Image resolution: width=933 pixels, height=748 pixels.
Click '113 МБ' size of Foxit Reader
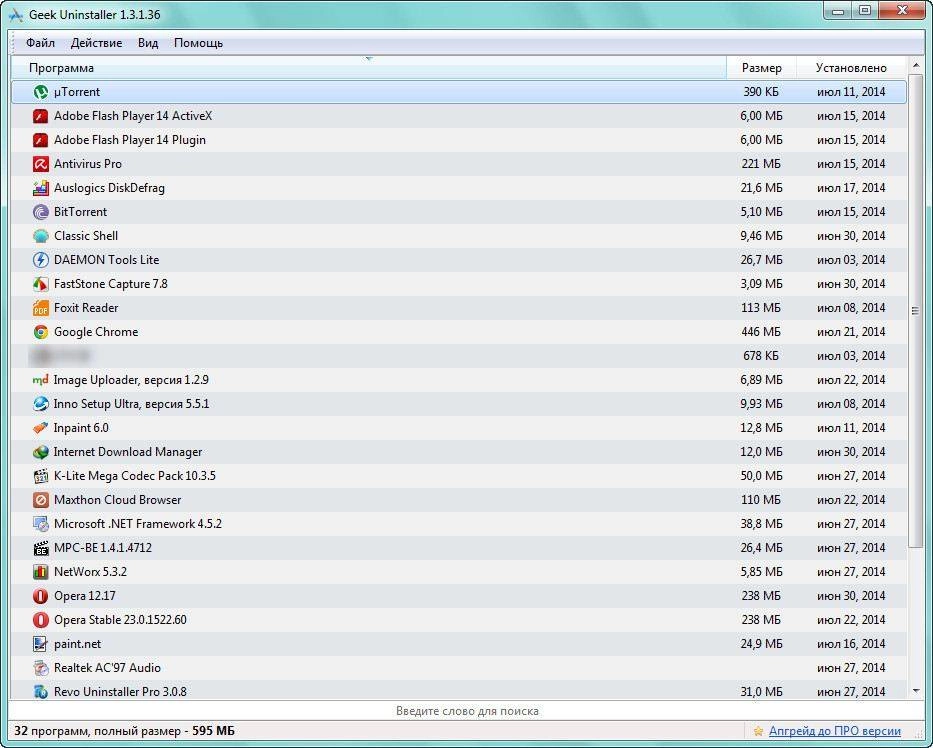tap(761, 308)
